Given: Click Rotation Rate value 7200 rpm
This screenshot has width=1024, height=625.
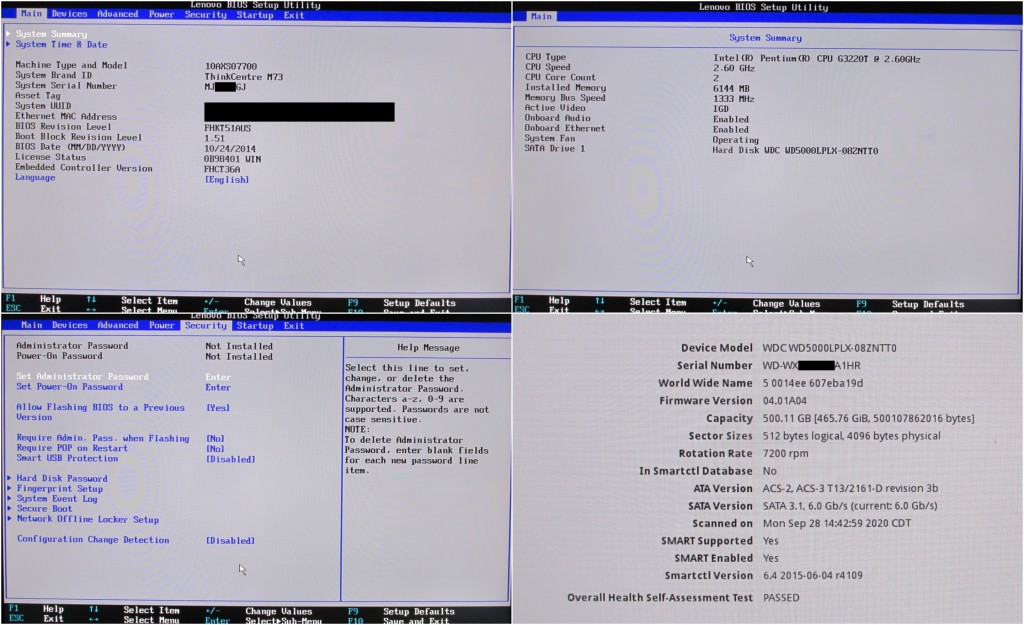Looking at the screenshot, I should point(785,453).
